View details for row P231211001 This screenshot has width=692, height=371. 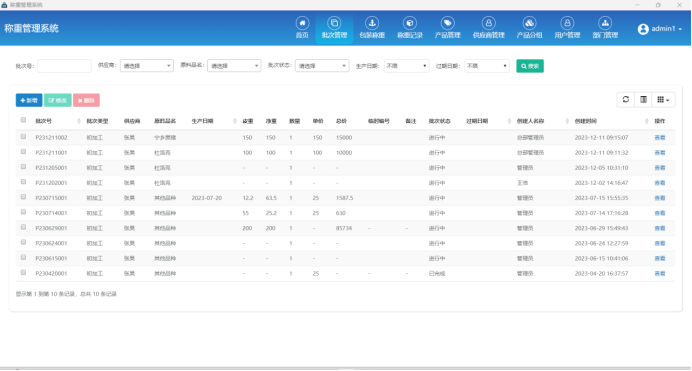(x=659, y=153)
